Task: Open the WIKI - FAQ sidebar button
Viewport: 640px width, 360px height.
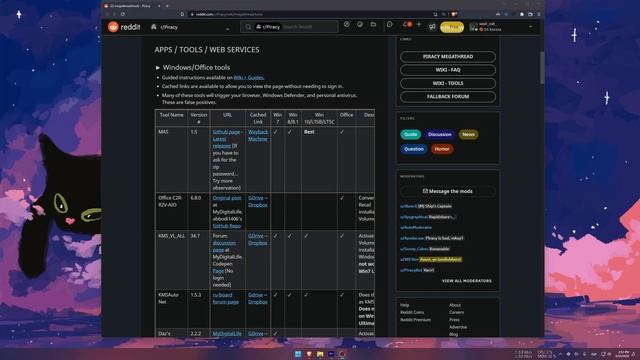Action: click(x=448, y=70)
